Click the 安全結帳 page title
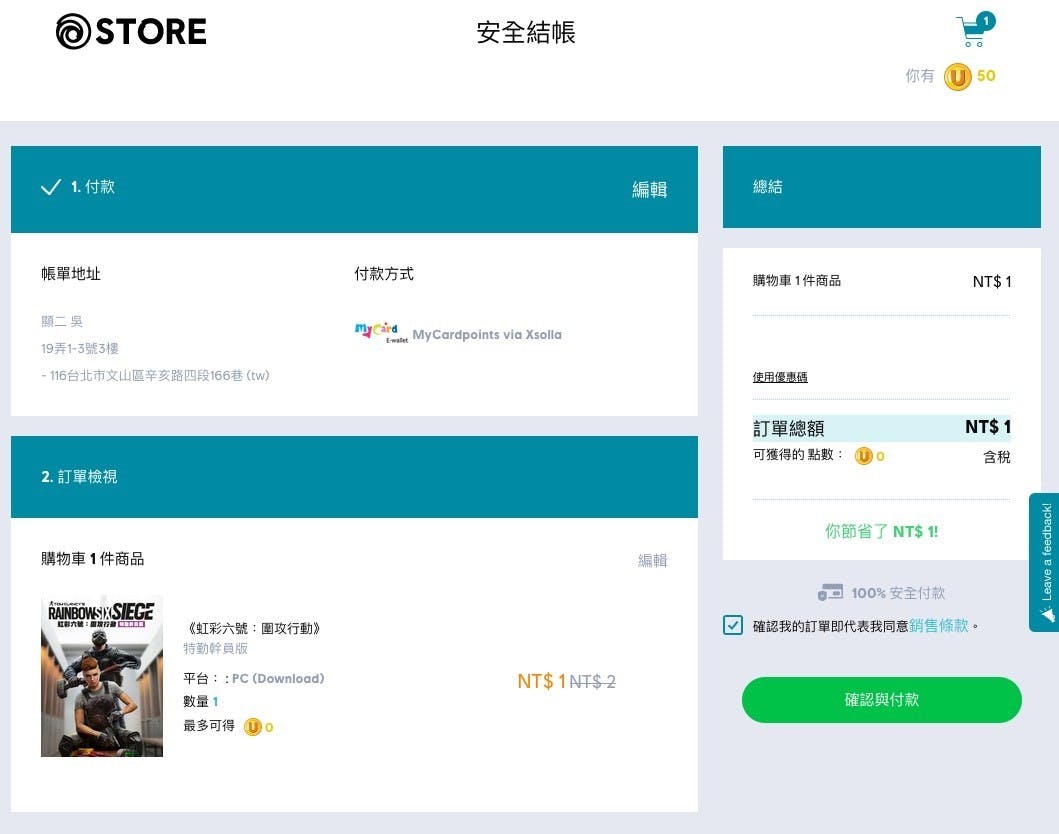Viewport: 1059px width, 834px height. 526,32
